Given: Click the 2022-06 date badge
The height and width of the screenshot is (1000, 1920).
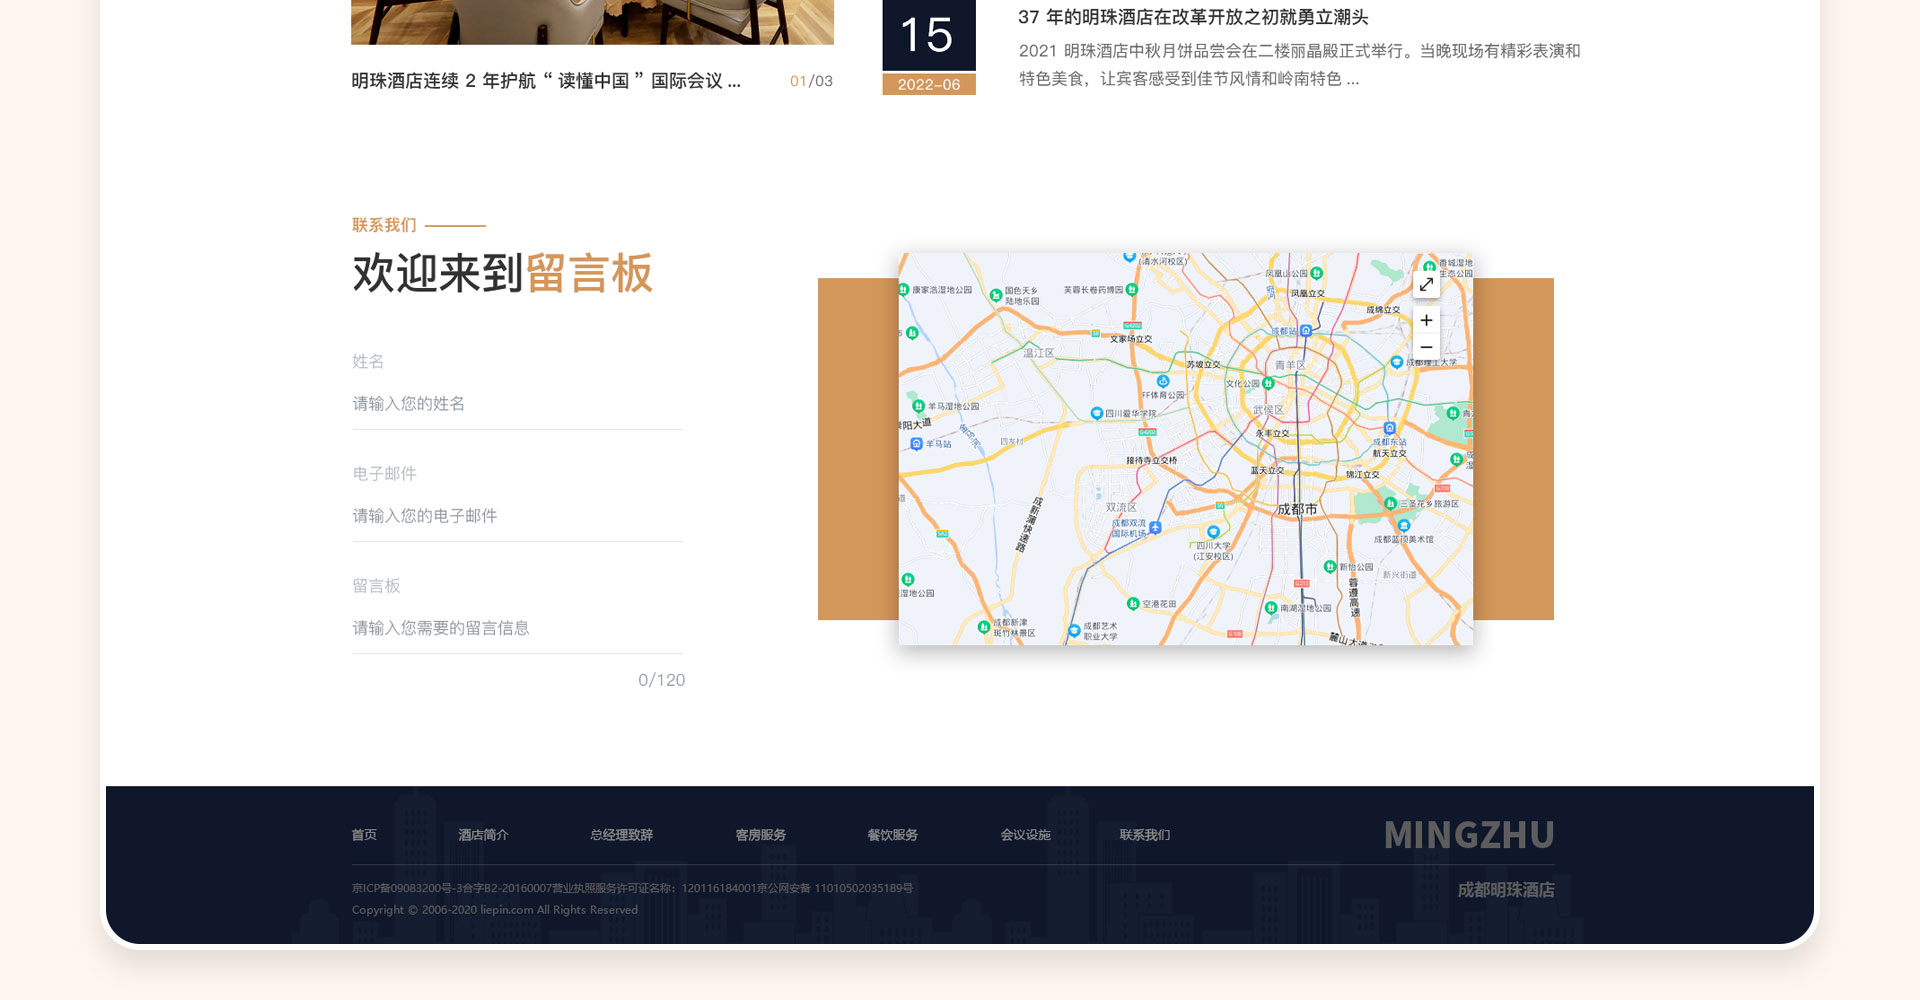Looking at the screenshot, I should [928, 85].
